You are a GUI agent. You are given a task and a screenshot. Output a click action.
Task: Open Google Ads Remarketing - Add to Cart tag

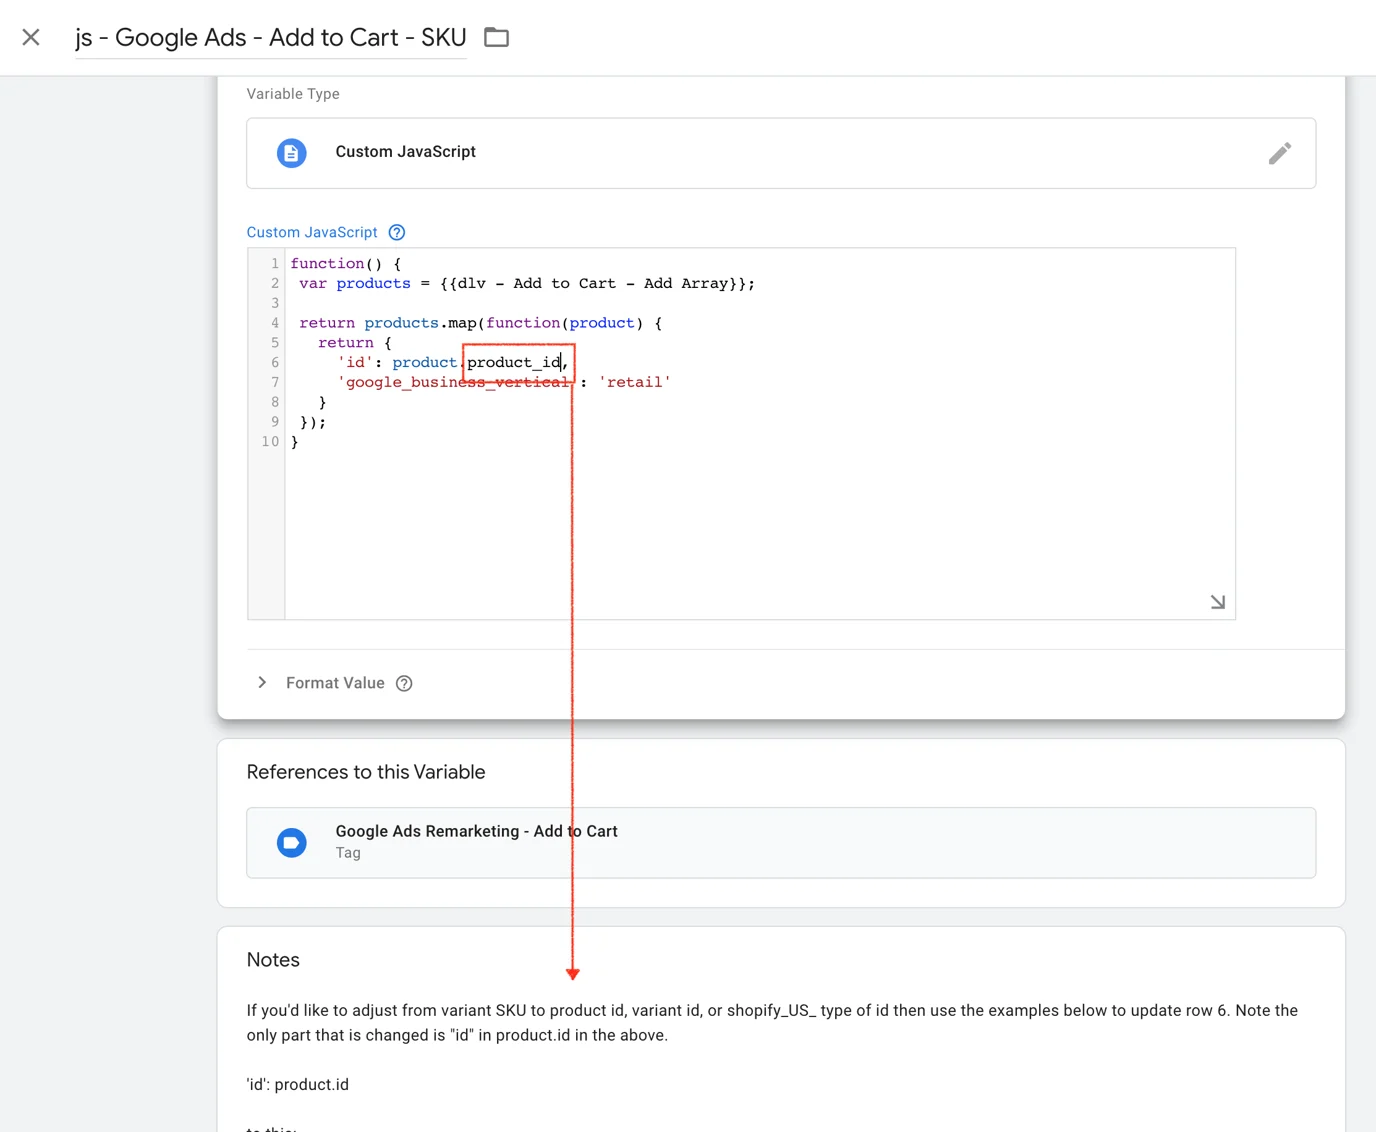(781, 843)
